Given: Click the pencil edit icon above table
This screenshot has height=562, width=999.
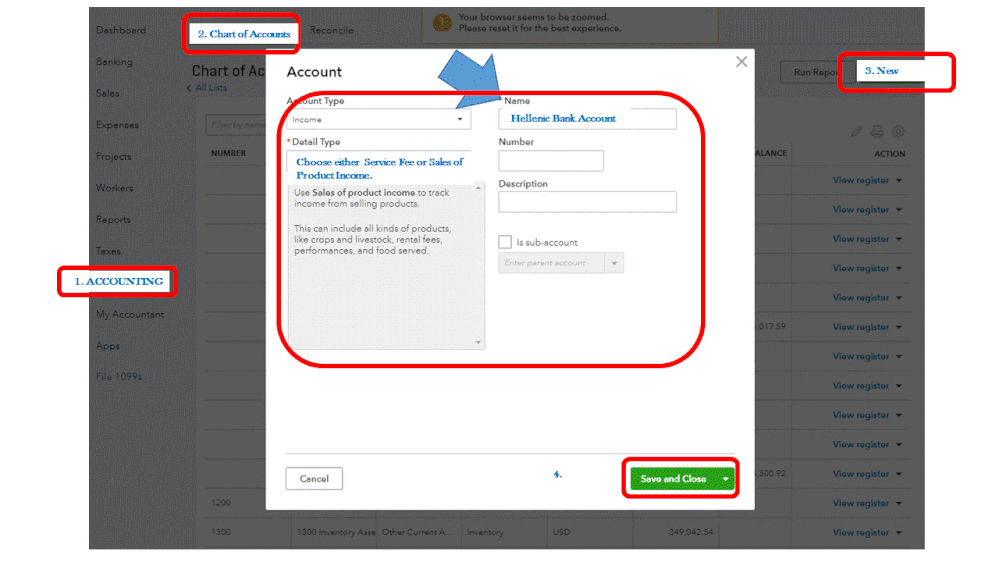Looking at the screenshot, I should 856,132.
